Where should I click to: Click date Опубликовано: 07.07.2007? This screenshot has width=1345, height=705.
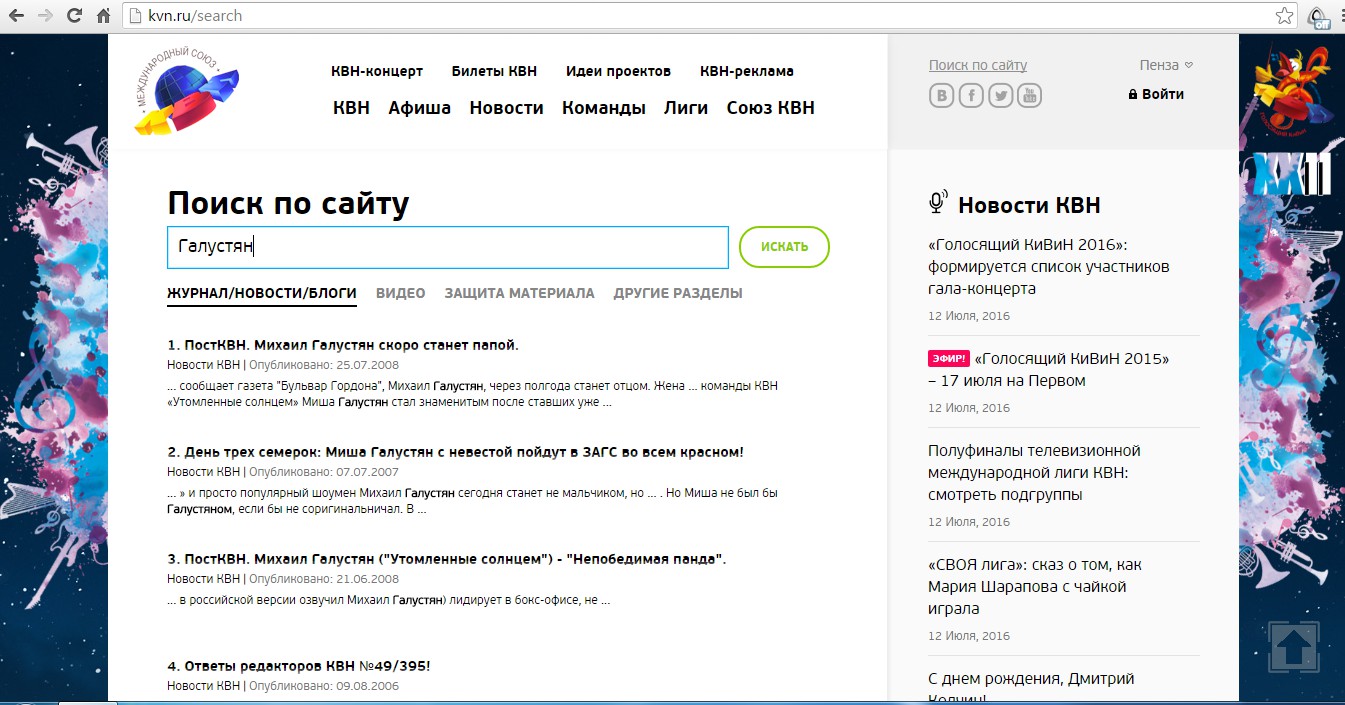[x=324, y=472]
